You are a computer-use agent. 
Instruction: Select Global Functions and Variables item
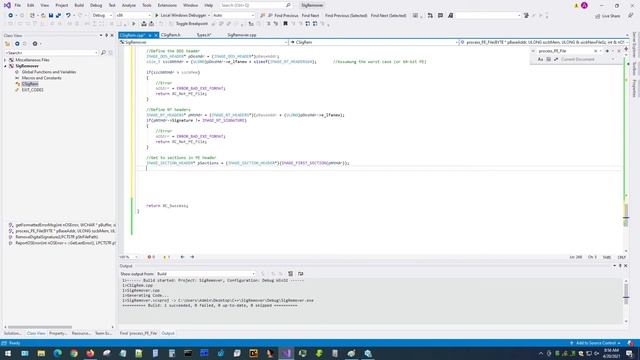click(x=49, y=72)
